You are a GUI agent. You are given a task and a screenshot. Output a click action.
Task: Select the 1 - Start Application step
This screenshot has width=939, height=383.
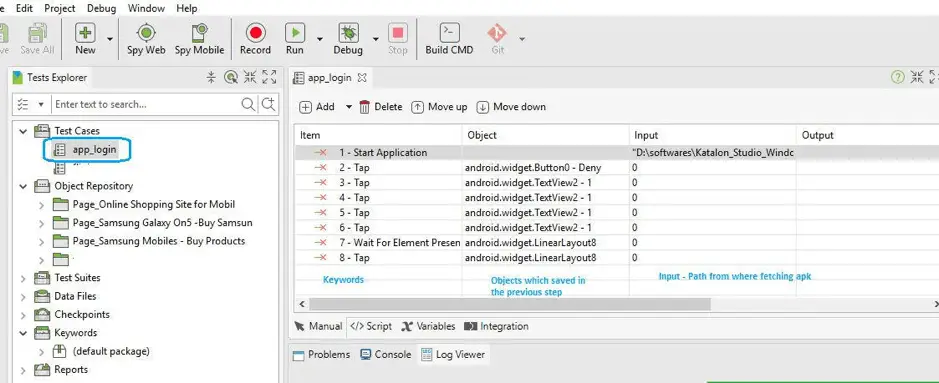[383, 153]
